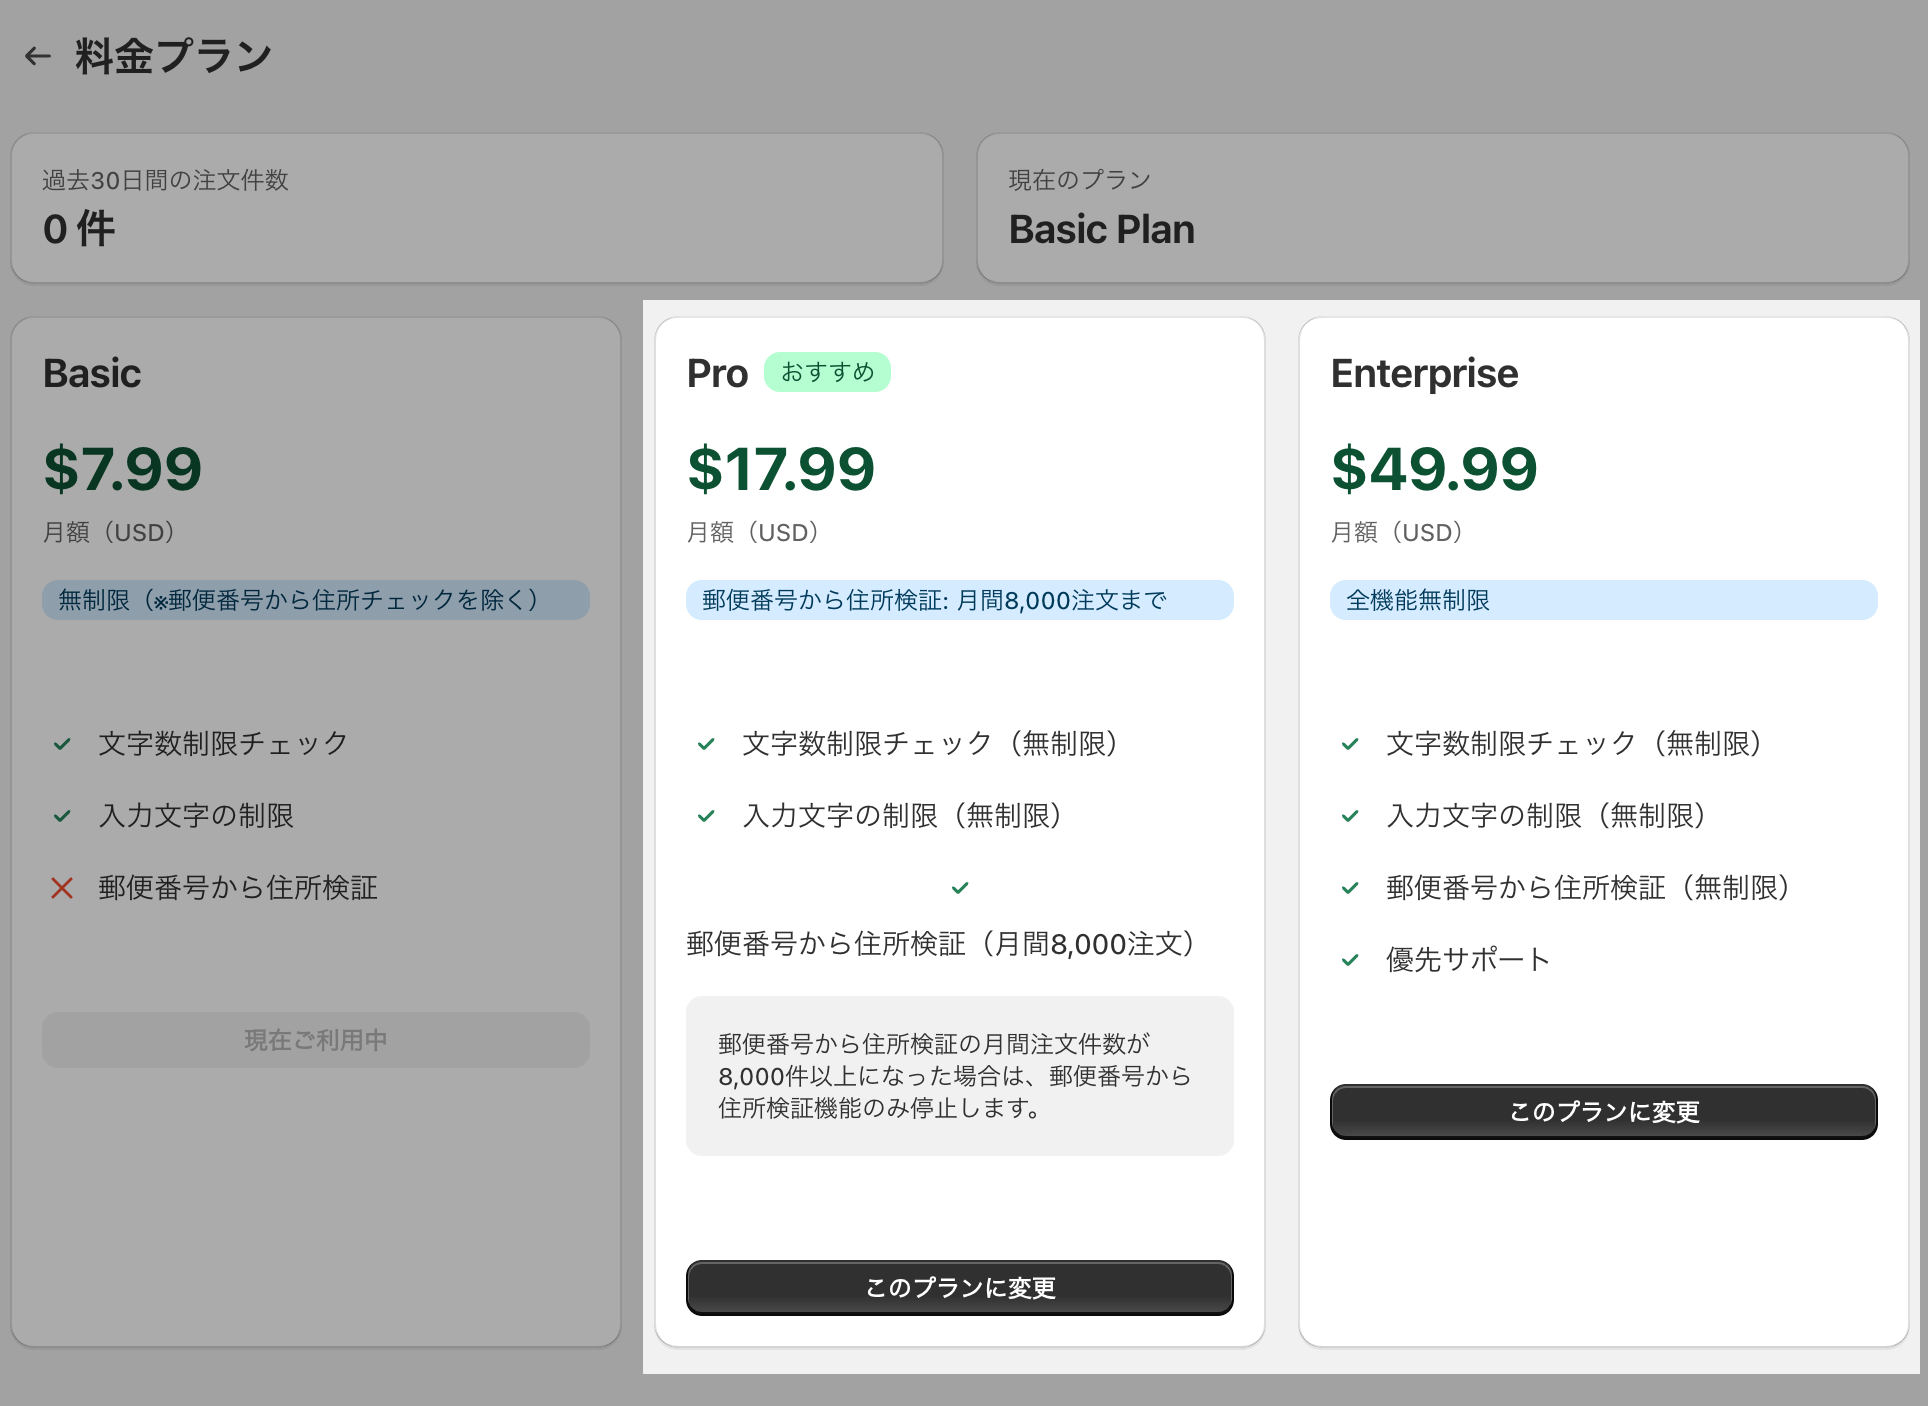Image resolution: width=1928 pixels, height=1406 pixels.
Task: Click the green おすすめ badge on Pro
Action: (x=827, y=372)
